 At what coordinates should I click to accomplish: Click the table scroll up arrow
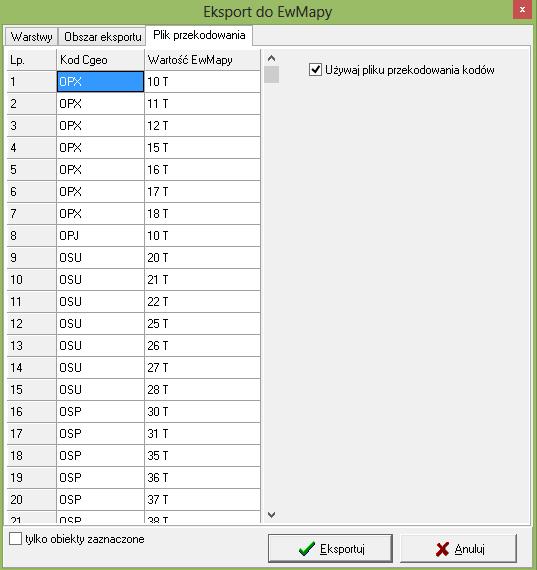(x=271, y=58)
